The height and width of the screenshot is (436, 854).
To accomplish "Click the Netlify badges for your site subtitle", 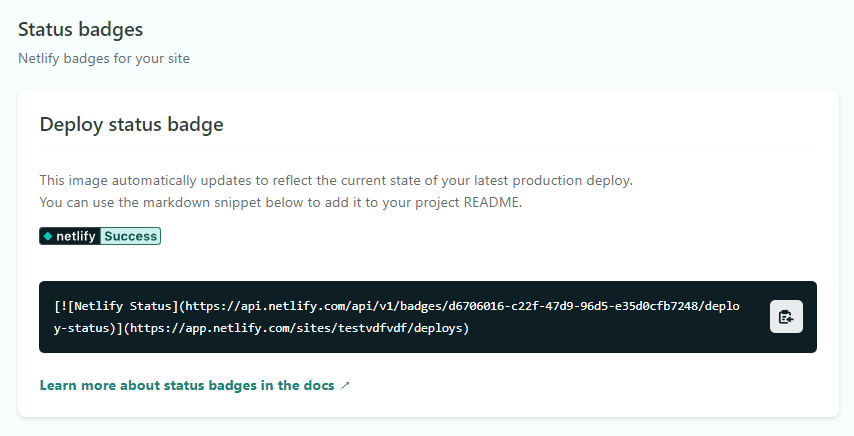I will pyautogui.click(x=104, y=58).
